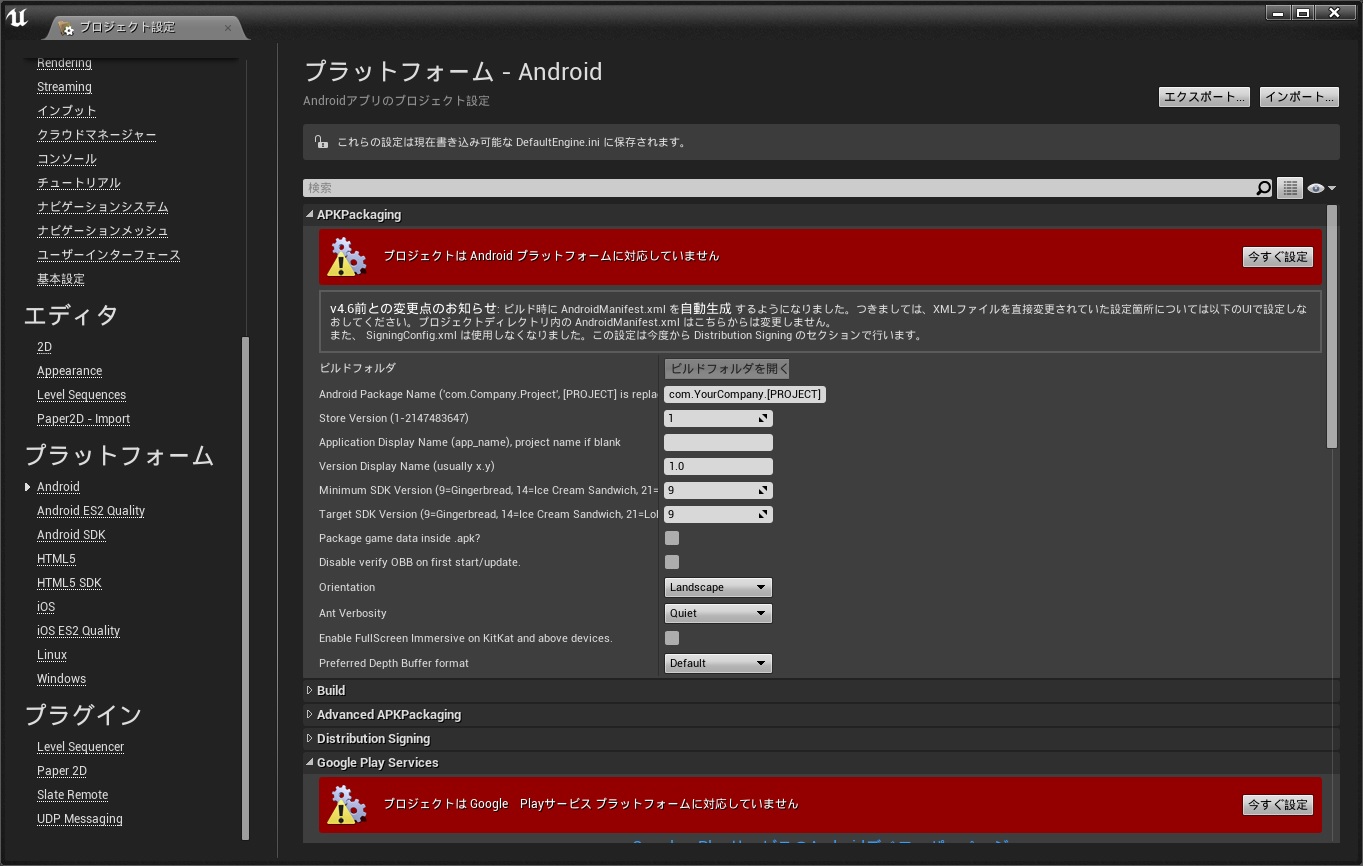
Task: Open iOS platform settings
Action: [46, 607]
